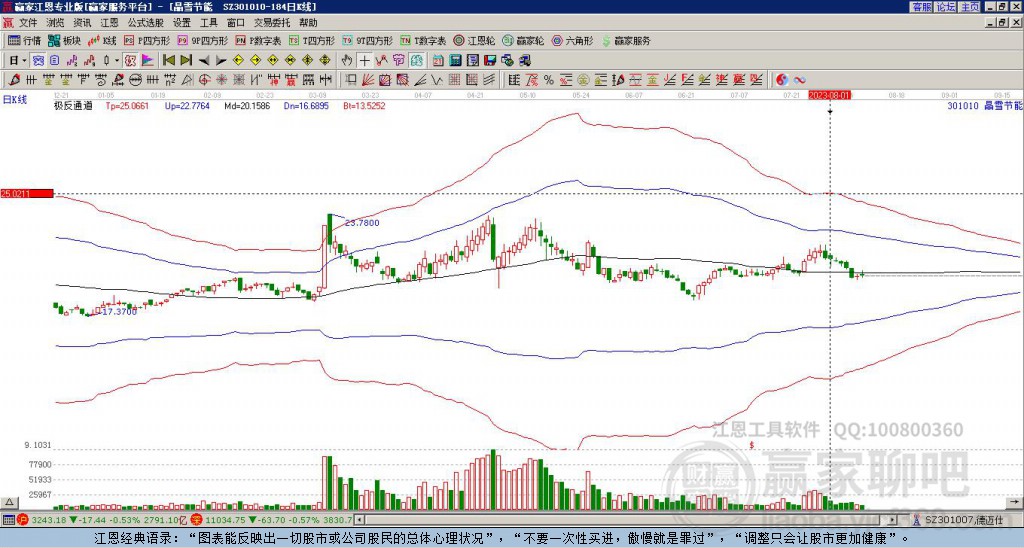Click the gold circle 金 icon
The width and height of the screenshot is (1024, 548).
coord(583,80)
